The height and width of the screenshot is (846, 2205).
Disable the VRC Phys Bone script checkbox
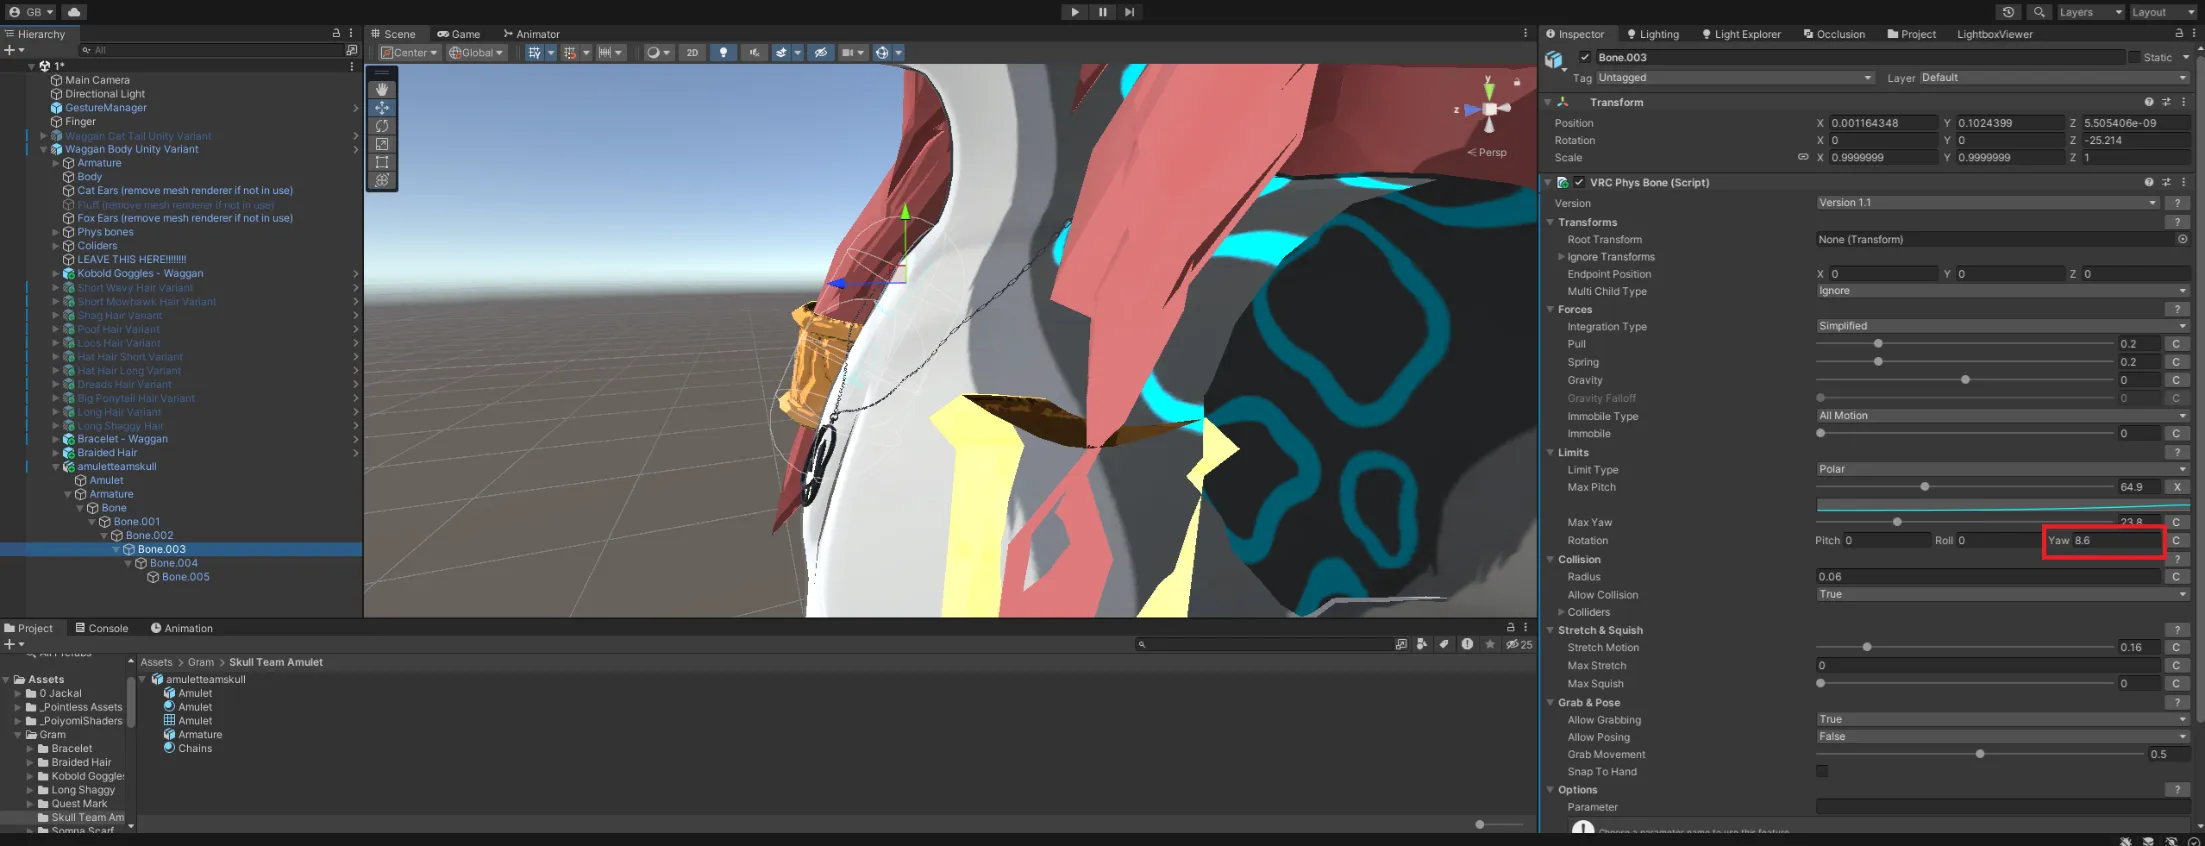(x=1579, y=183)
